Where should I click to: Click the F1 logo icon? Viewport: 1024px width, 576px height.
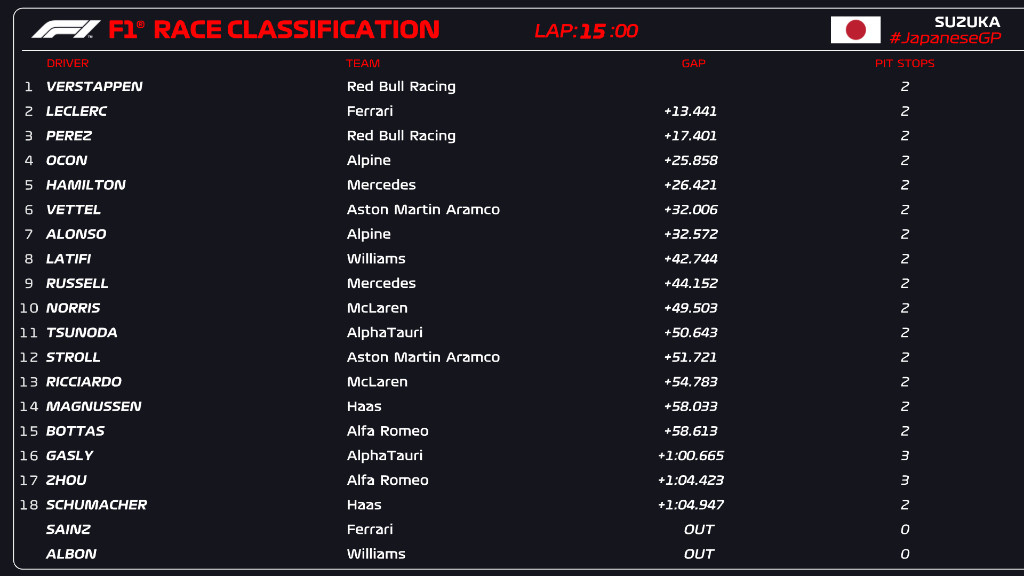(x=66, y=29)
